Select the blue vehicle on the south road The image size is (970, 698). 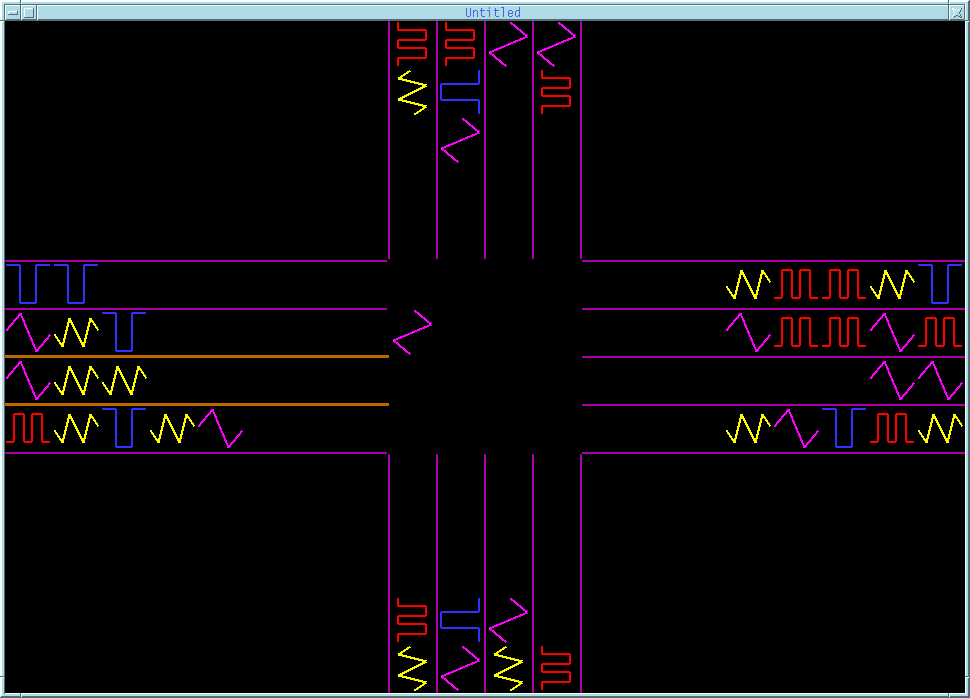tap(460, 619)
